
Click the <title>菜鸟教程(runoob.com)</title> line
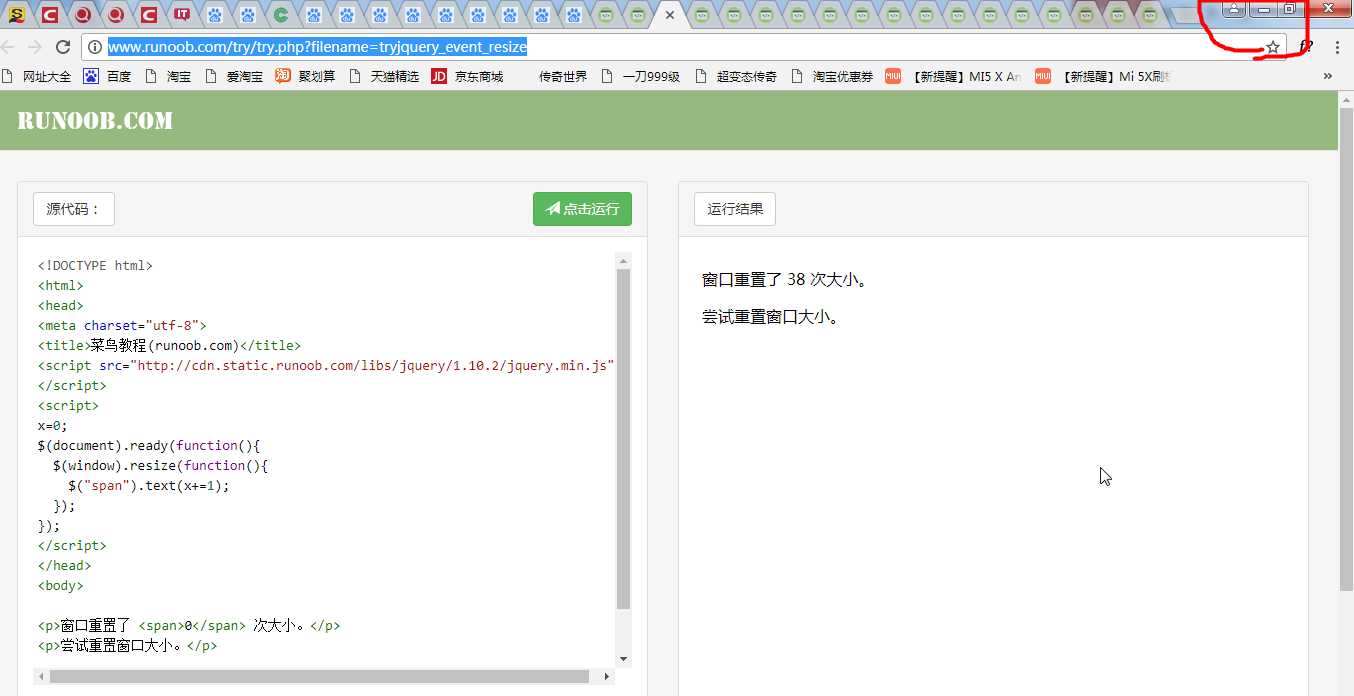coord(169,346)
